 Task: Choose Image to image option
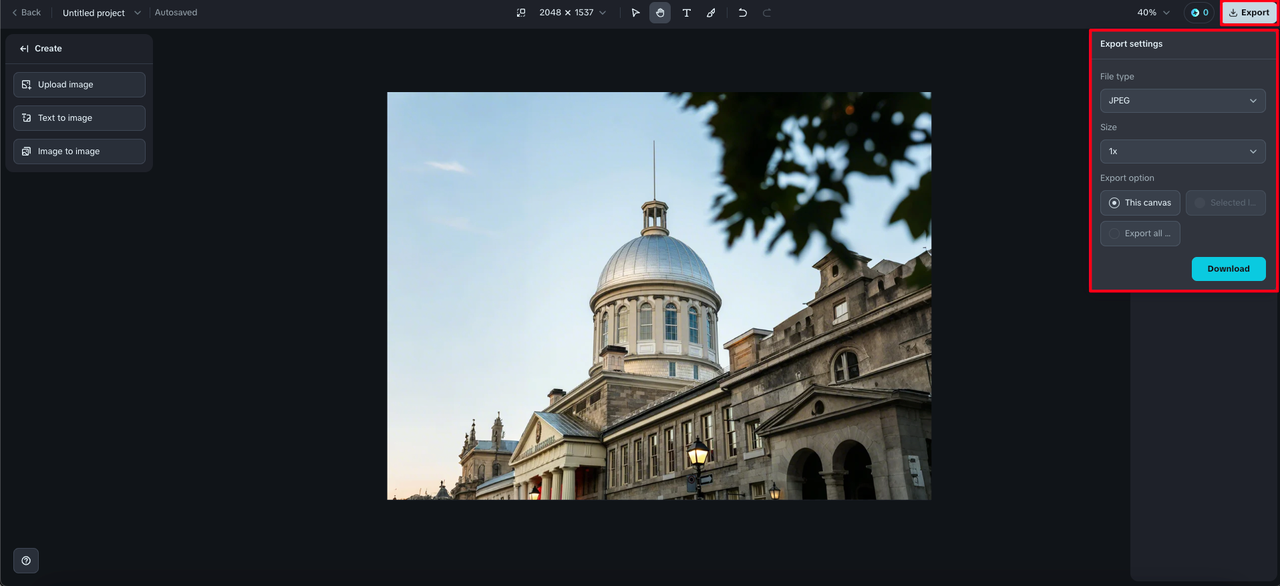pyautogui.click(x=79, y=152)
